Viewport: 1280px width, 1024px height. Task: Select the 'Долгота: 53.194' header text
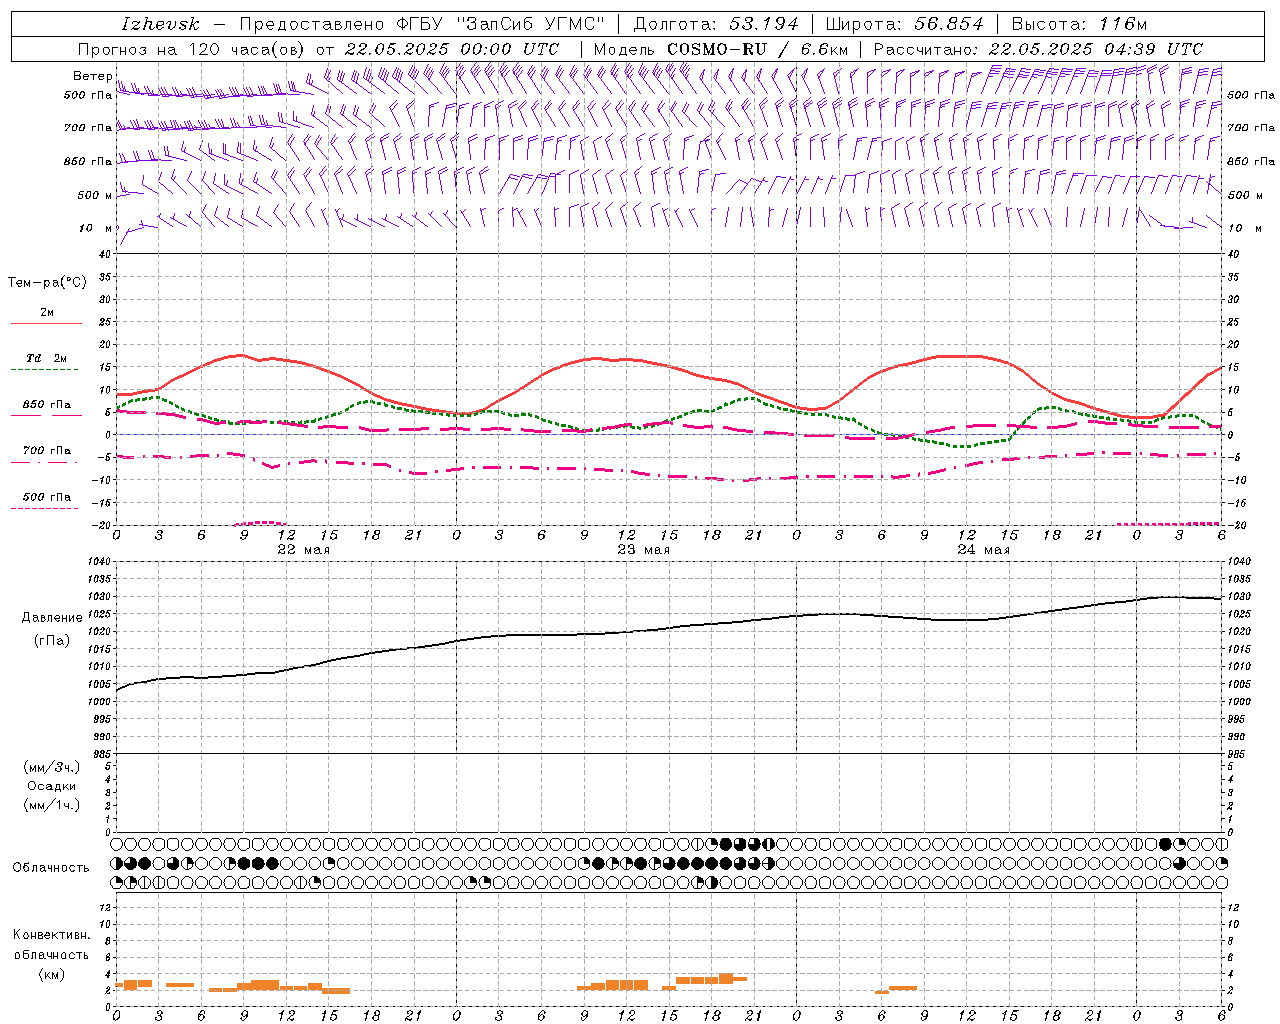(716, 24)
